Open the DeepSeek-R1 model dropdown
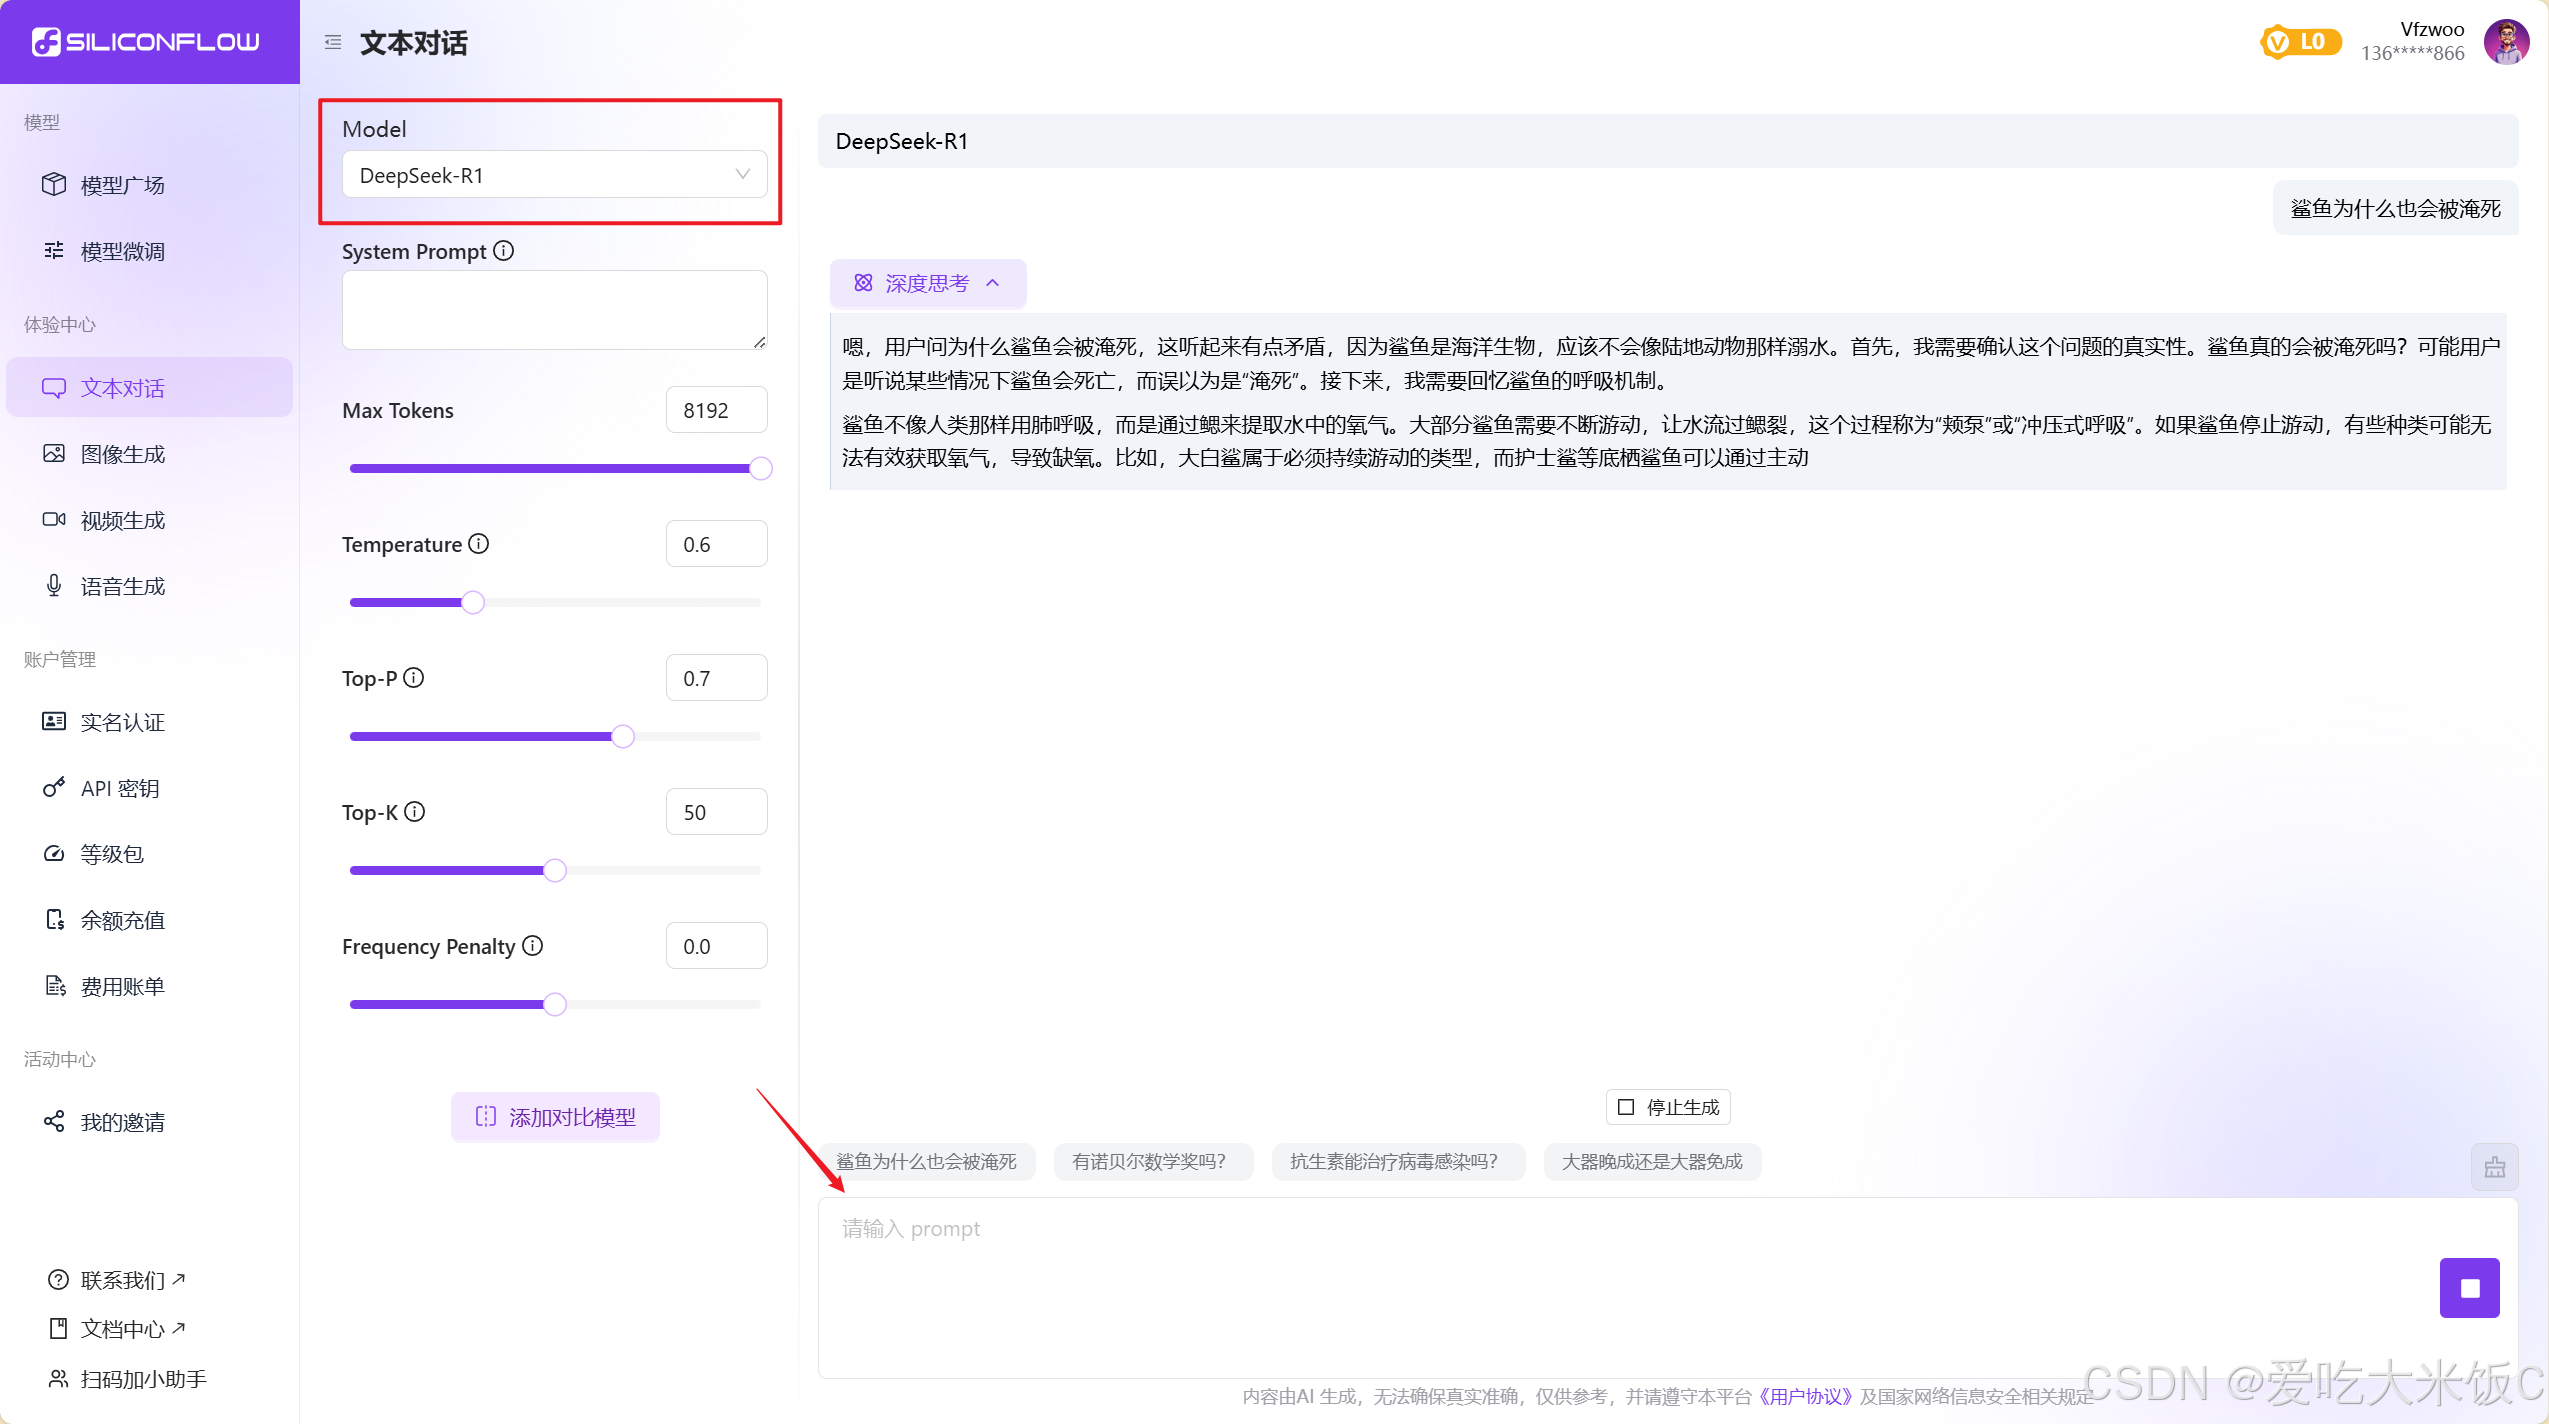The height and width of the screenshot is (1424, 2549). point(554,175)
